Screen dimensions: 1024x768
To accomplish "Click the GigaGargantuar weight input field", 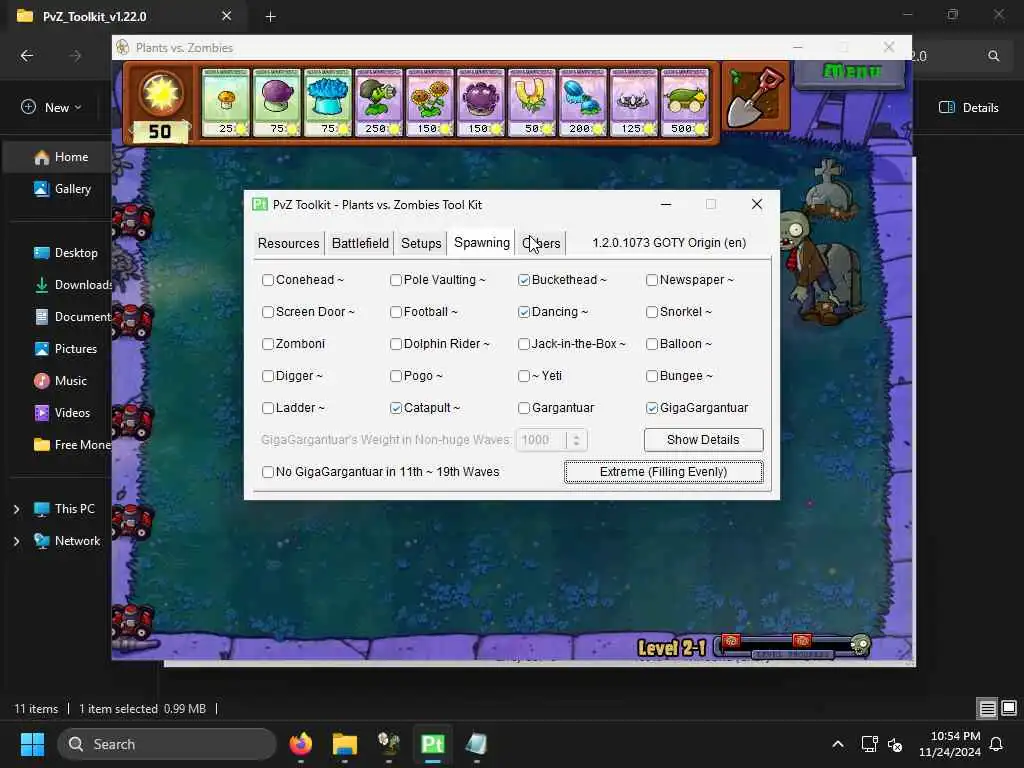I will pos(541,440).
